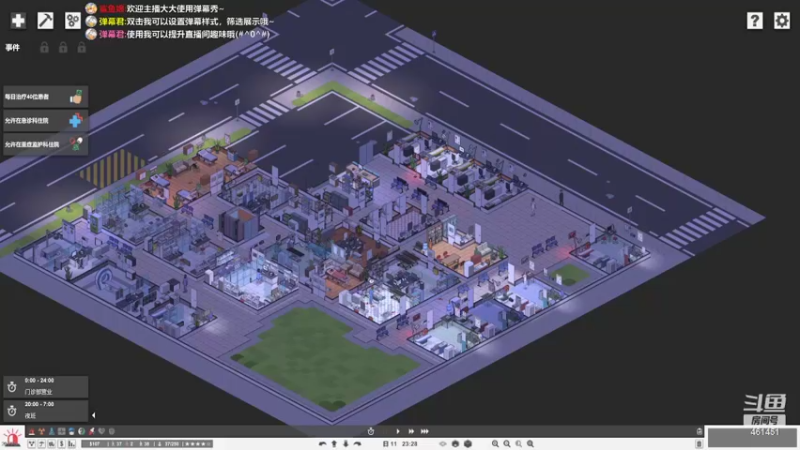This screenshot has width=800, height=450.
Task: Select the gray heart cardiology icon
Action: click(102, 431)
